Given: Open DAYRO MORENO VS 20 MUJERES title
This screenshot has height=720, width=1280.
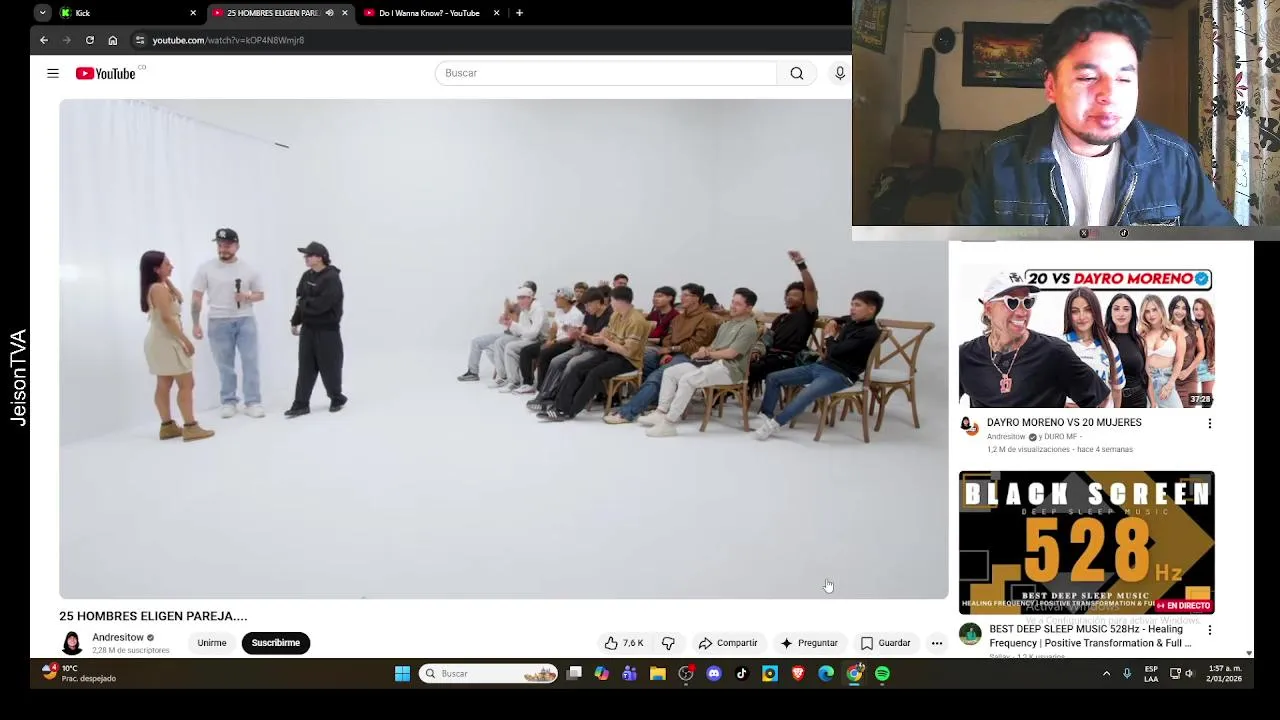Looking at the screenshot, I should point(1064,422).
